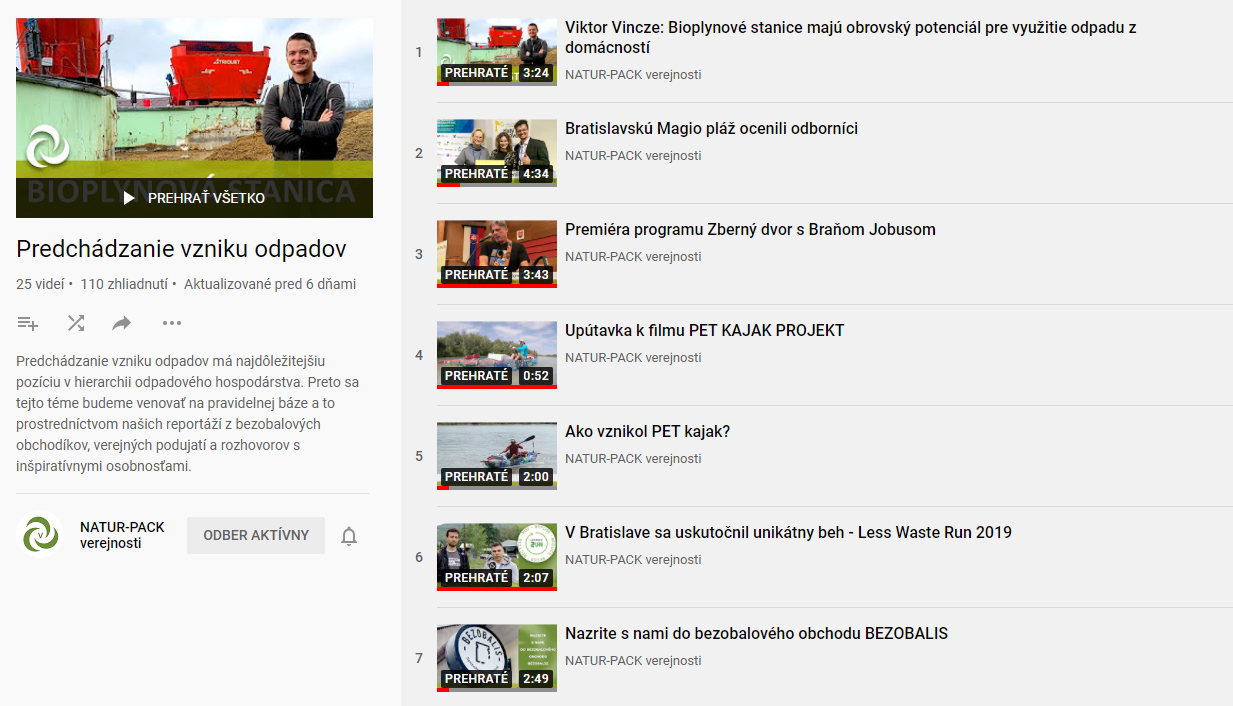Click the 4:34 duration badge
This screenshot has height=706, width=1233.
(x=536, y=174)
